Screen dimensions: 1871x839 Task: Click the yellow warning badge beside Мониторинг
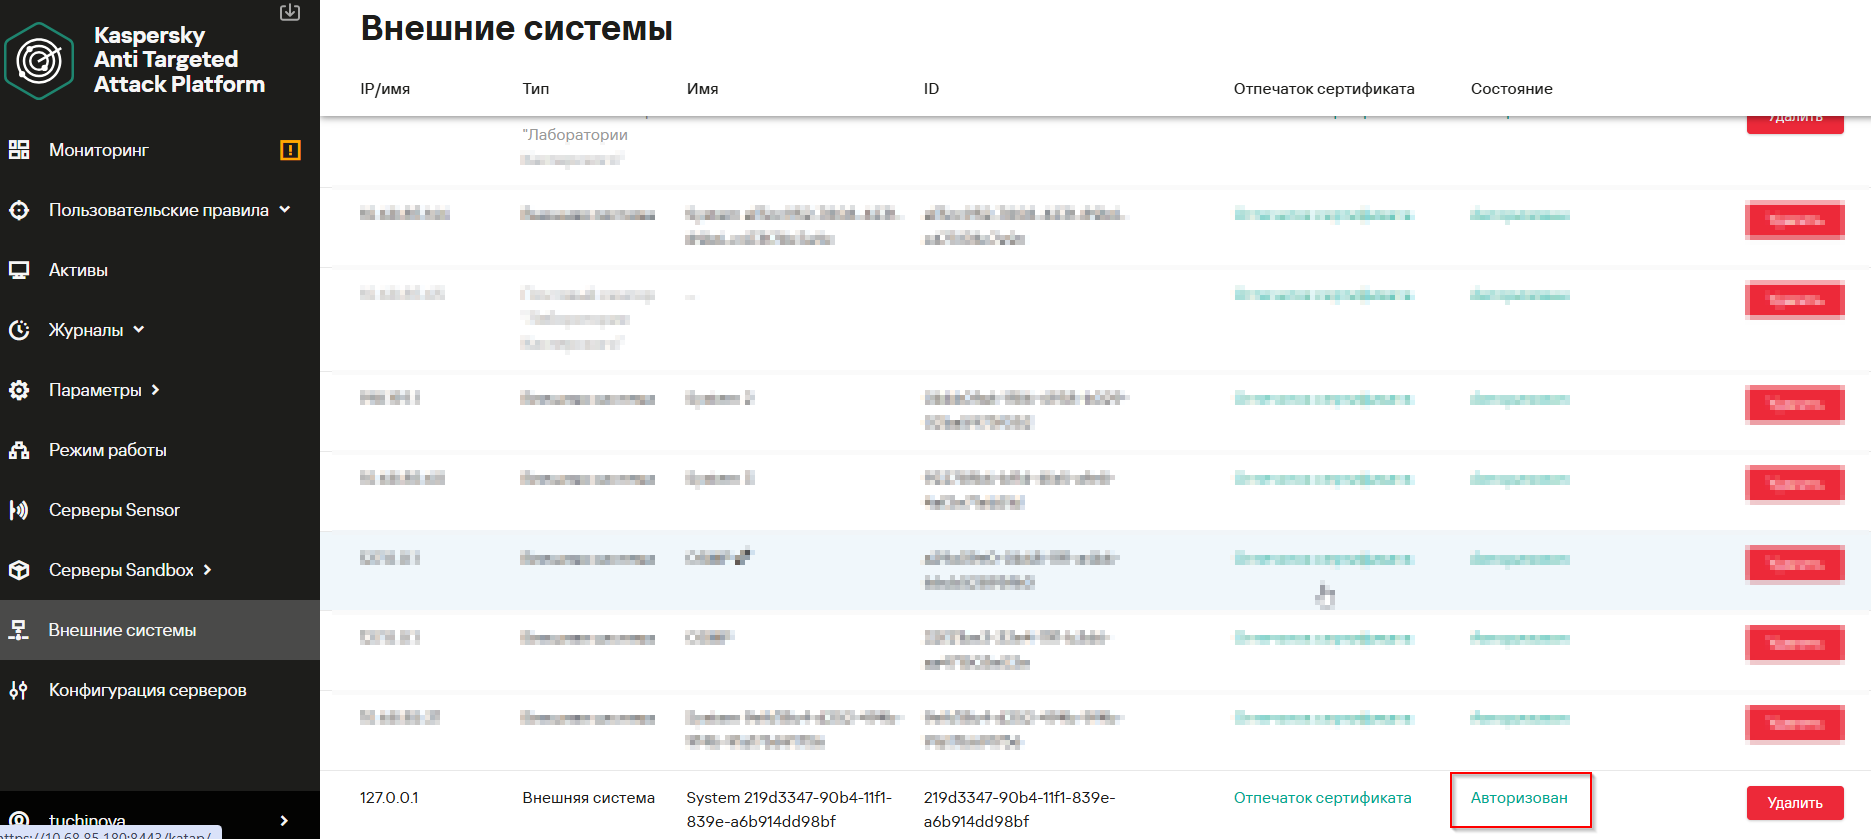(x=290, y=150)
